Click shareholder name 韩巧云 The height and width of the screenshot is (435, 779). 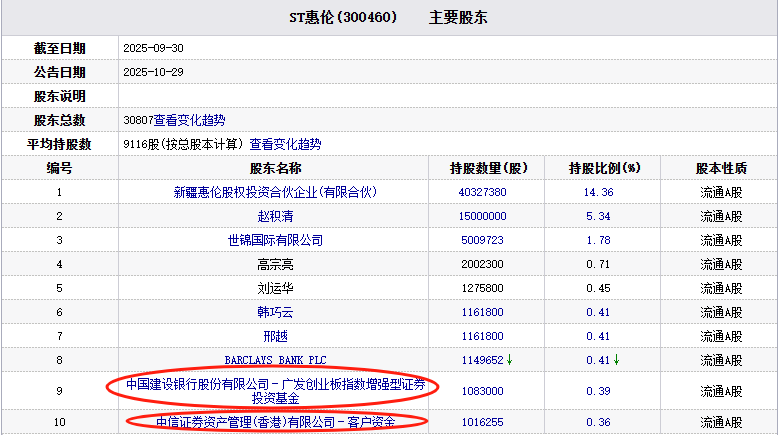pyautogui.click(x=275, y=312)
